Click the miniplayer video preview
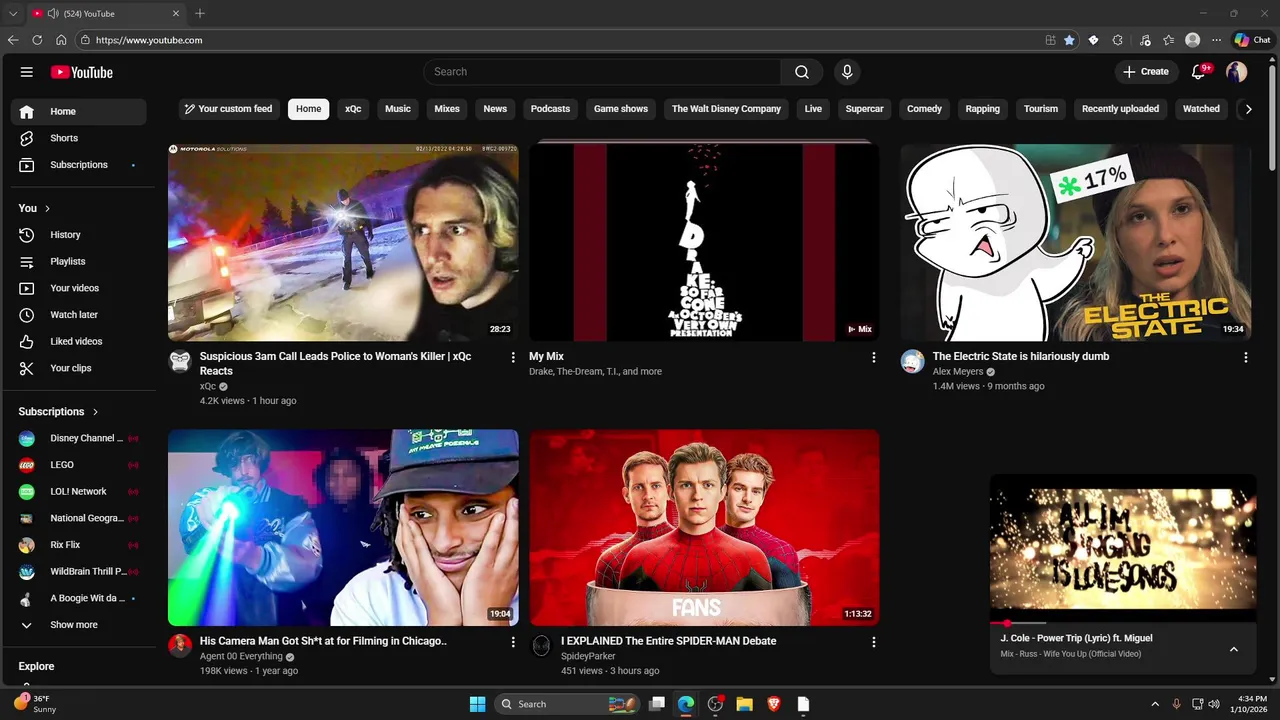Screen dimensions: 1280x720 click(1123, 548)
